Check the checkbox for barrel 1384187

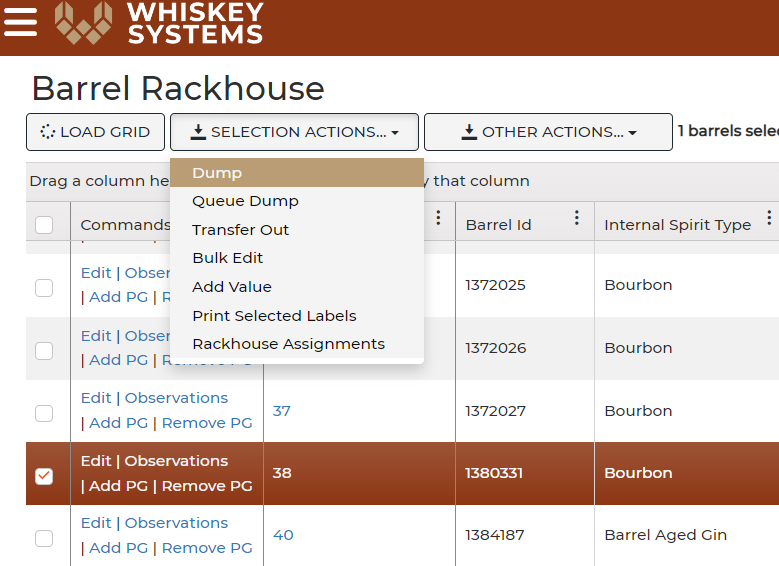click(44, 538)
